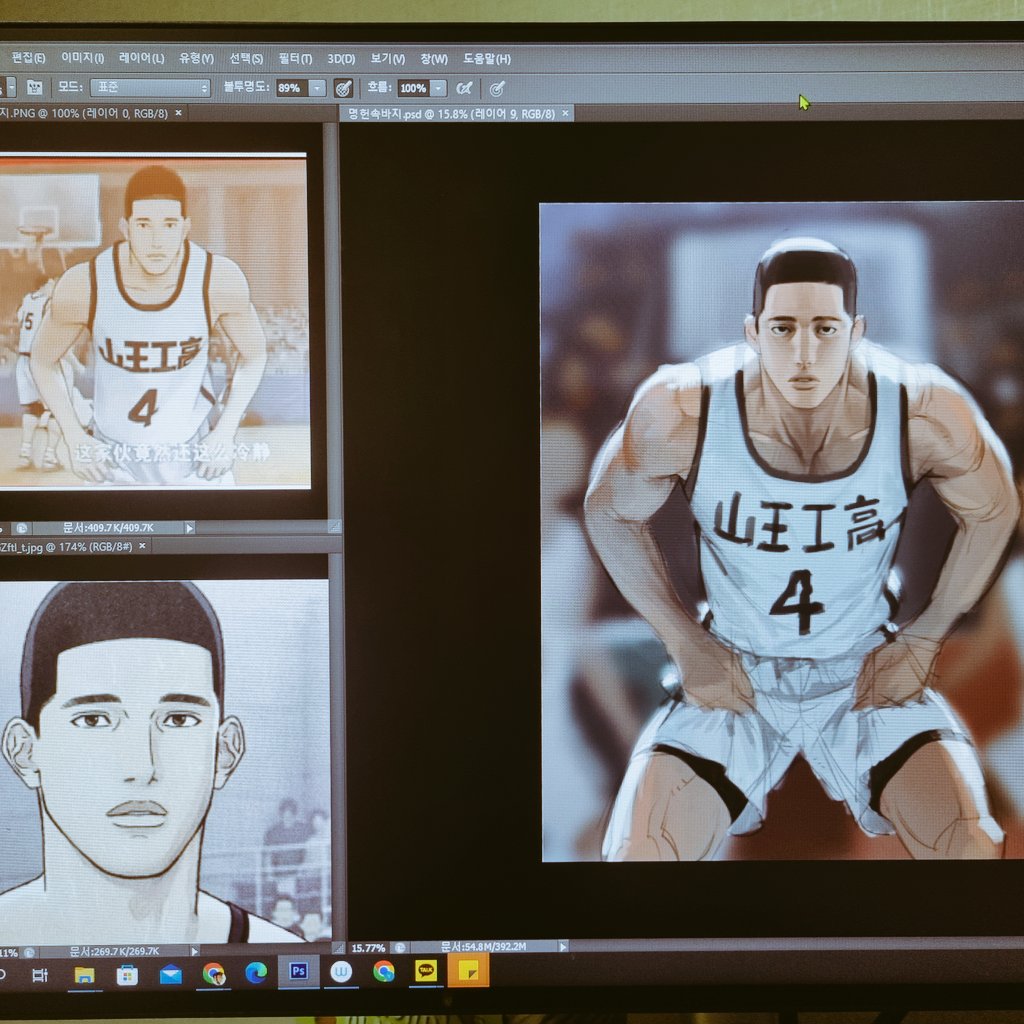The image size is (1024, 1024).
Task: Open Microsoft Store from the taskbar
Action: click(x=127, y=975)
